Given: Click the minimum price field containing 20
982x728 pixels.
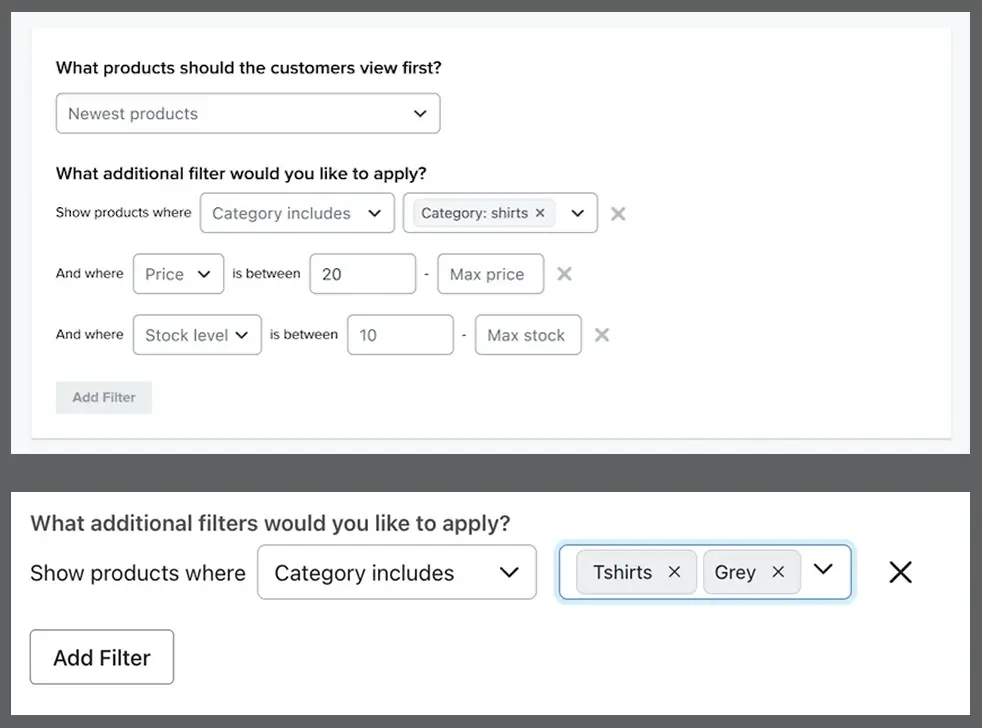Looking at the screenshot, I should pyautogui.click(x=363, y=274).
